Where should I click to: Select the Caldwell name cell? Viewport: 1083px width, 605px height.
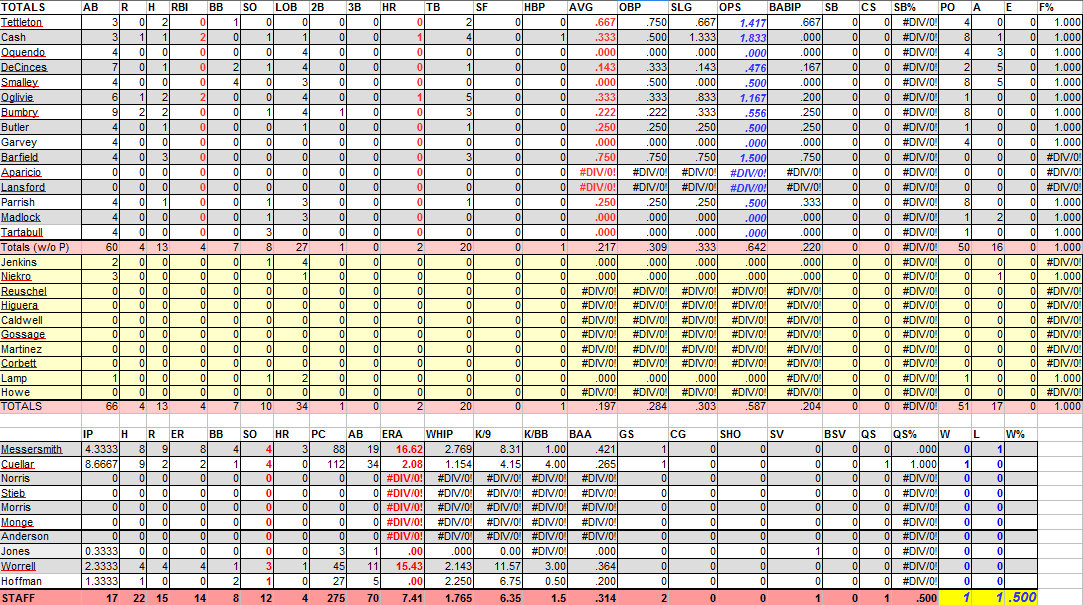[41, 320]
